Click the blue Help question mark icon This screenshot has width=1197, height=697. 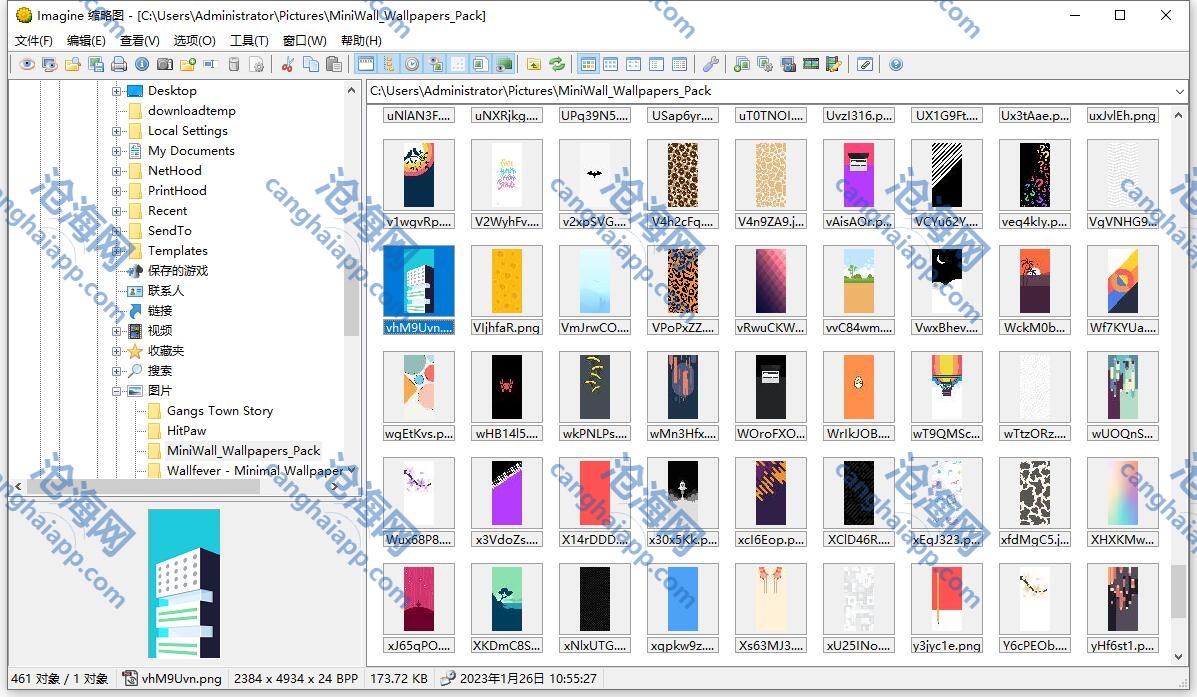pyautogui.click(x=896, y=65)
